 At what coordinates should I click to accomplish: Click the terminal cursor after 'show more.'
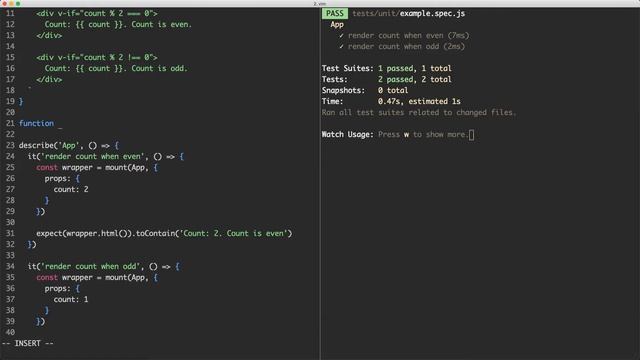[471, 135]
